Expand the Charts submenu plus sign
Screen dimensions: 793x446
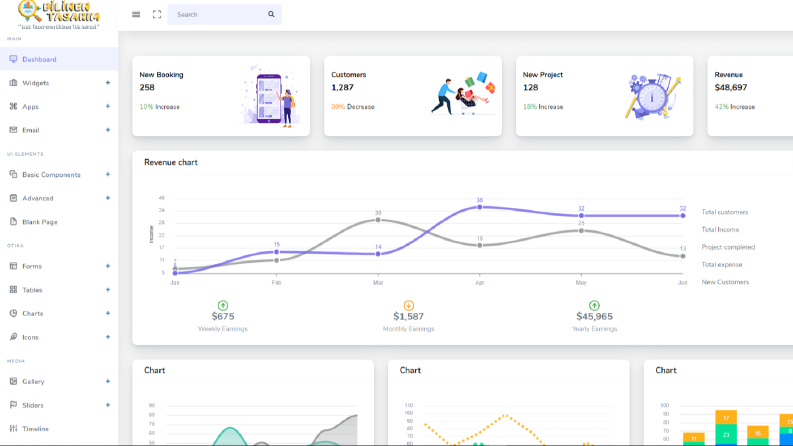[x=108, y=314]
